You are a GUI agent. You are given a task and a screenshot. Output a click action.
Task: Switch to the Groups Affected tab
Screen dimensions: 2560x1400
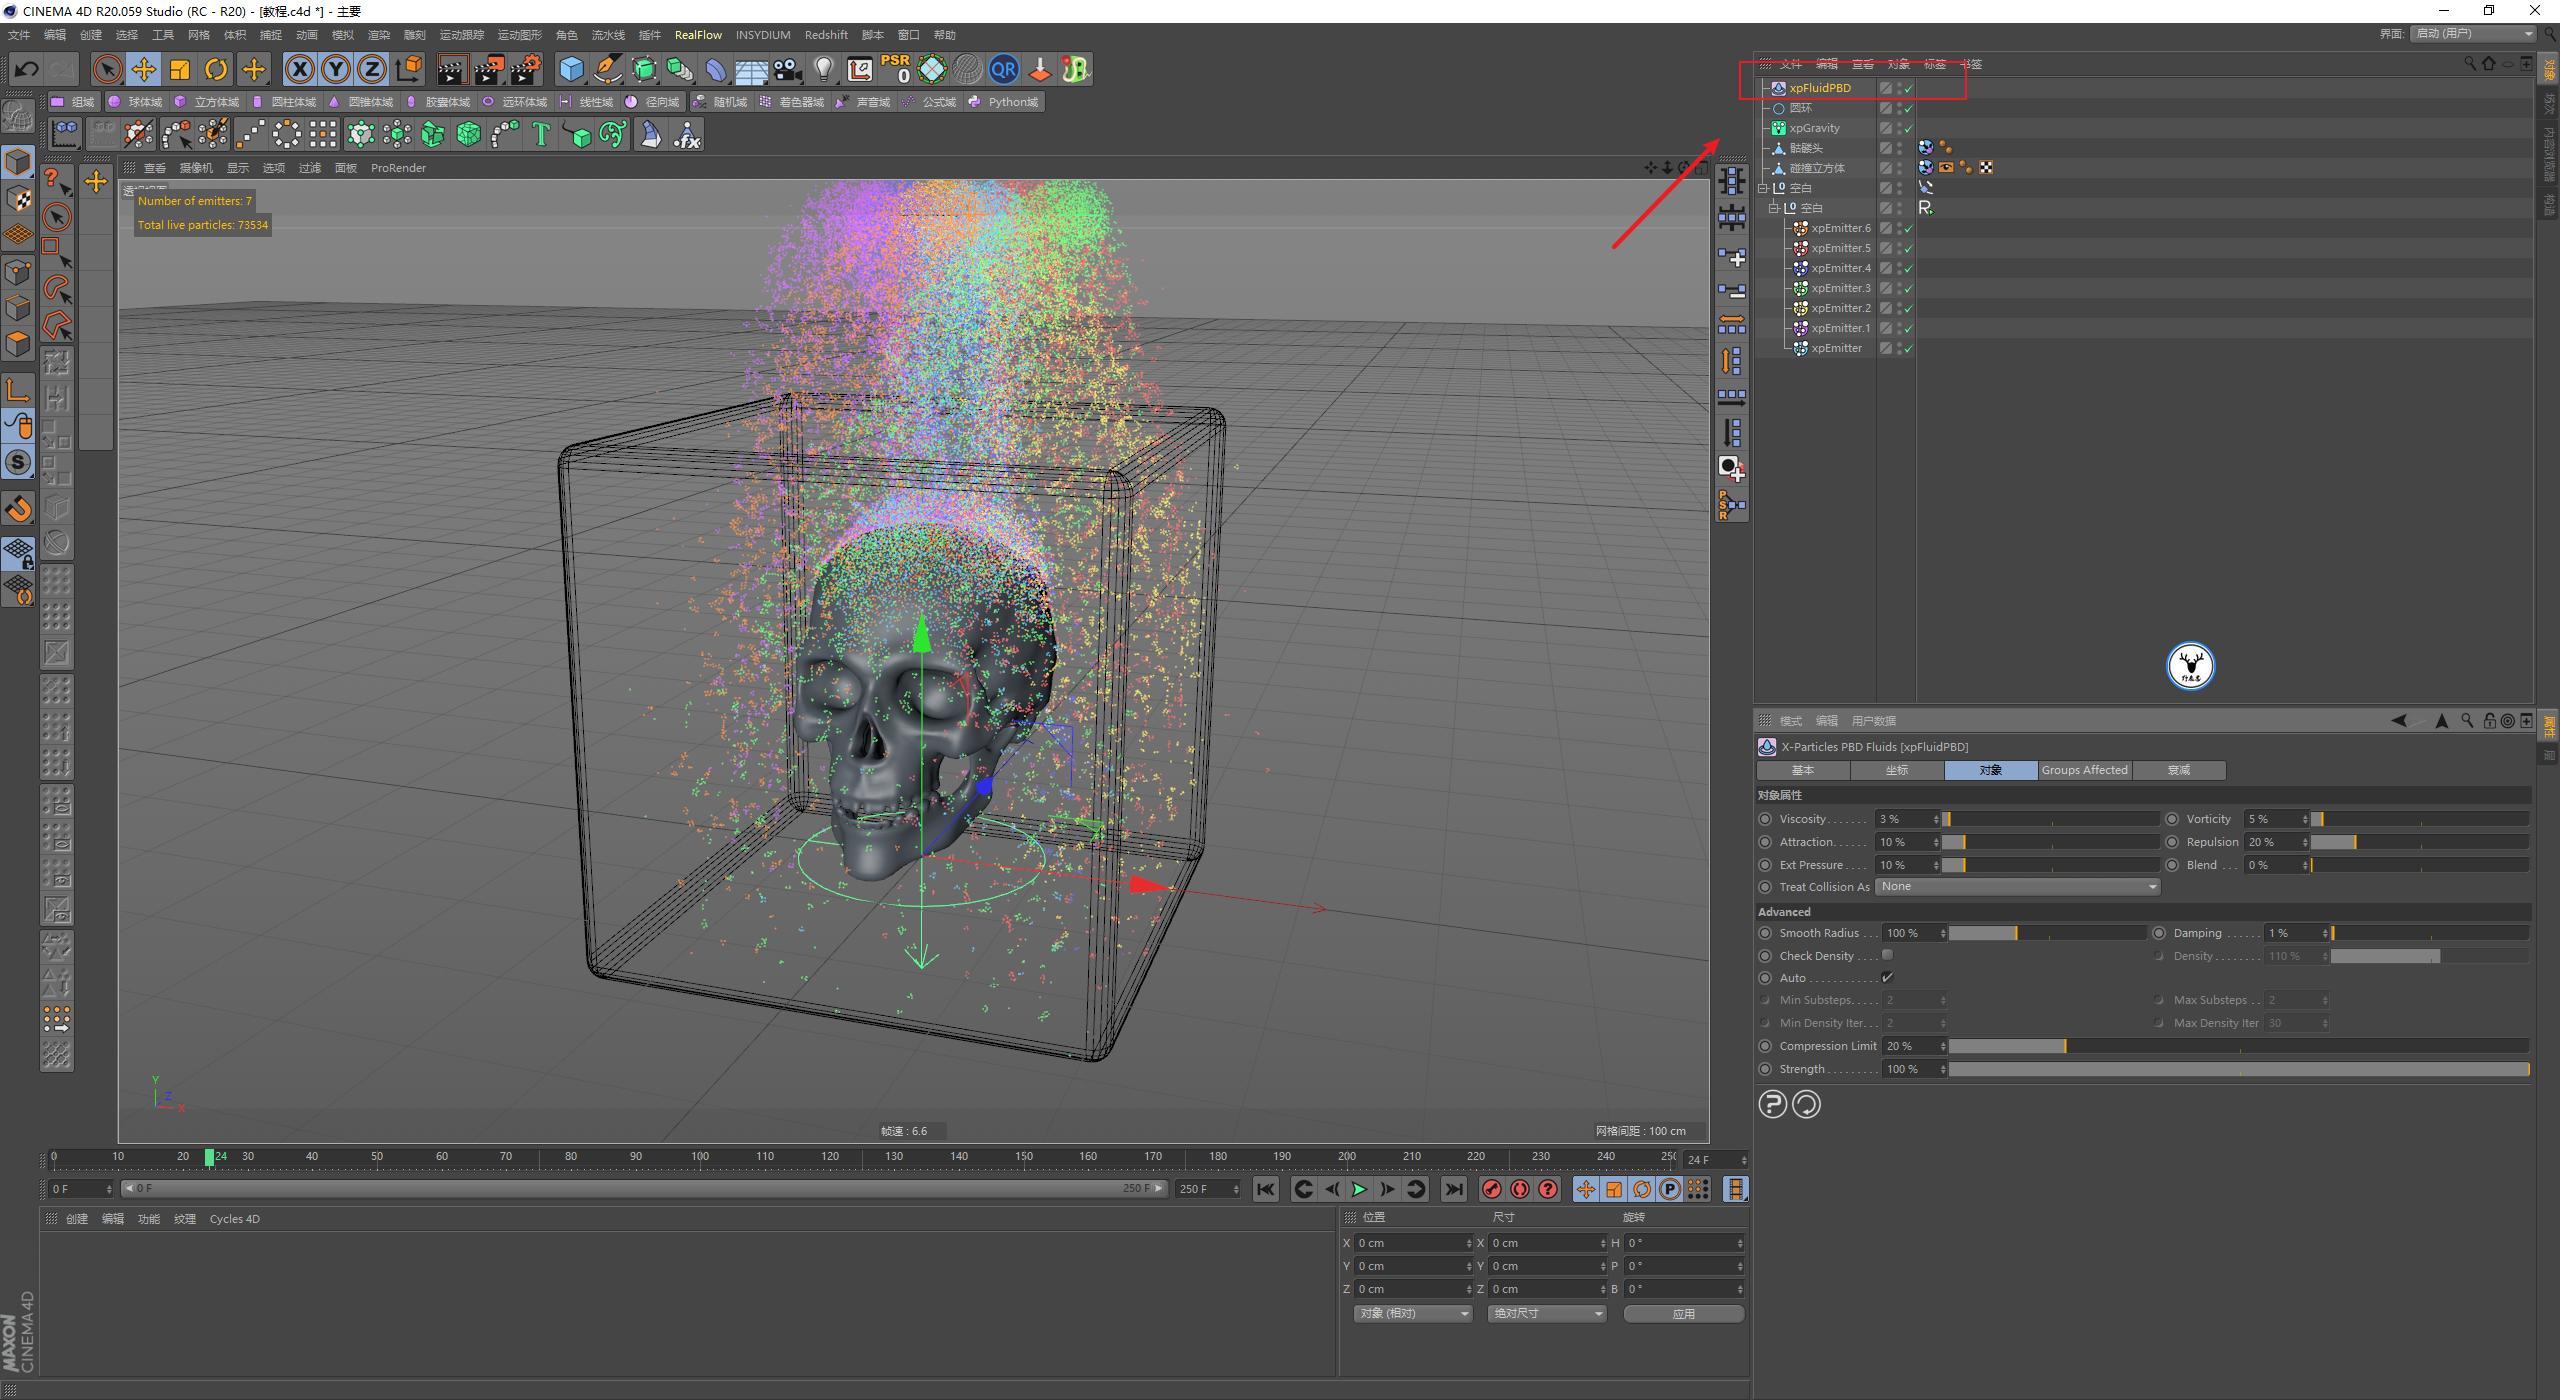tap(2084, 770)
